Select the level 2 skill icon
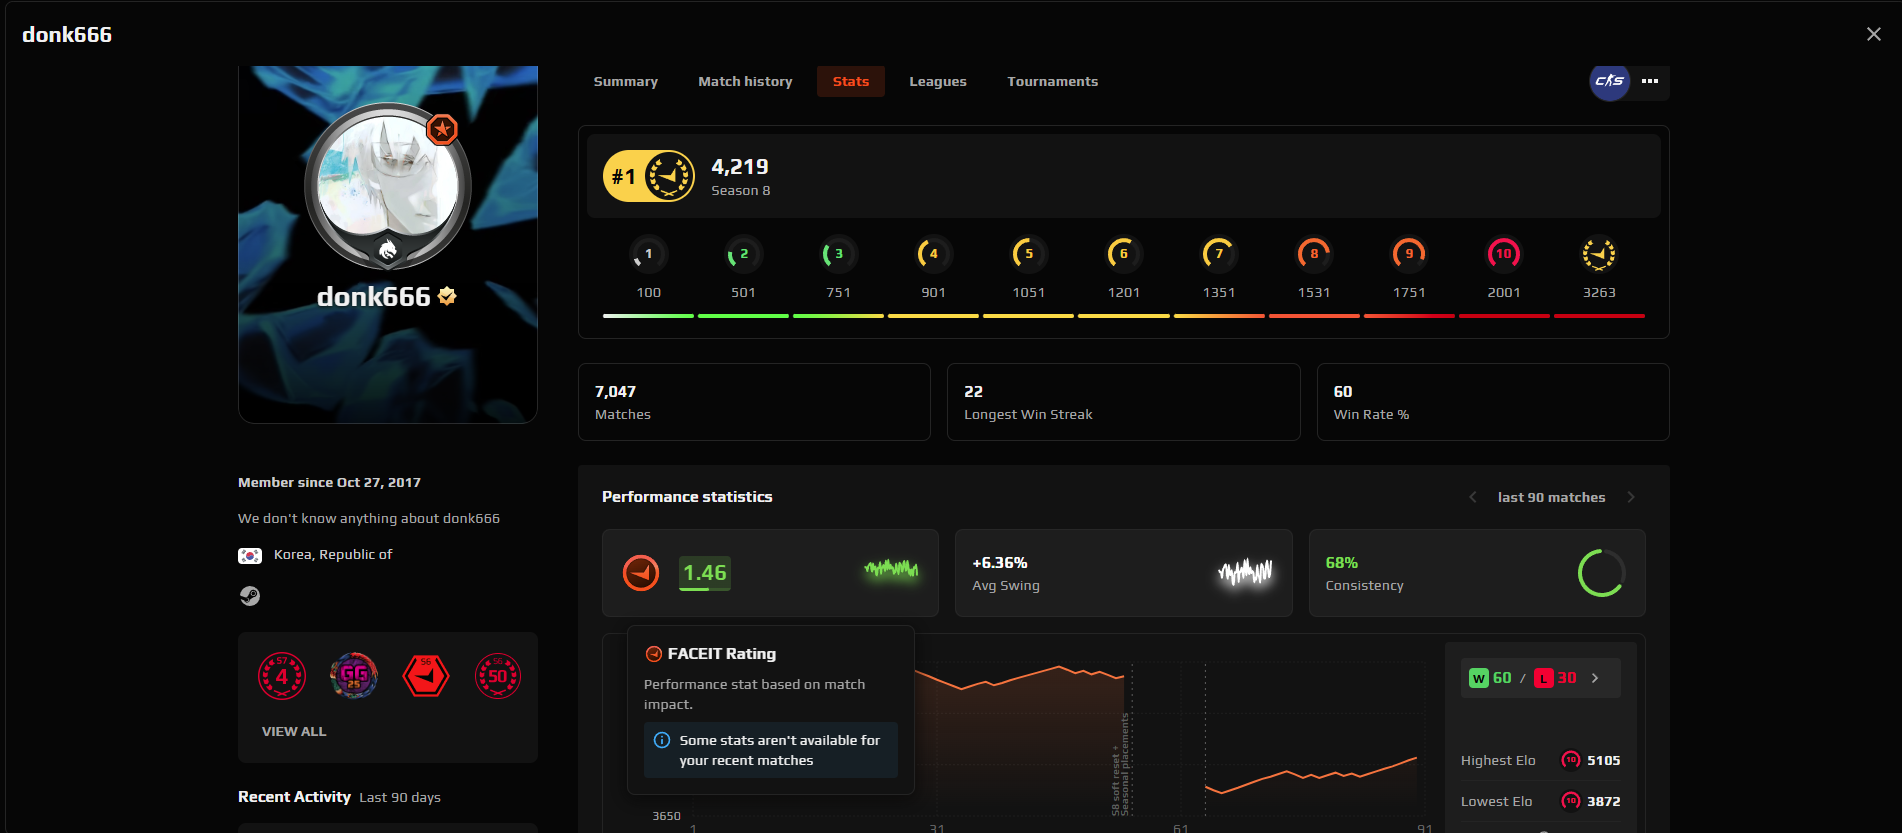 click(743, 254)
